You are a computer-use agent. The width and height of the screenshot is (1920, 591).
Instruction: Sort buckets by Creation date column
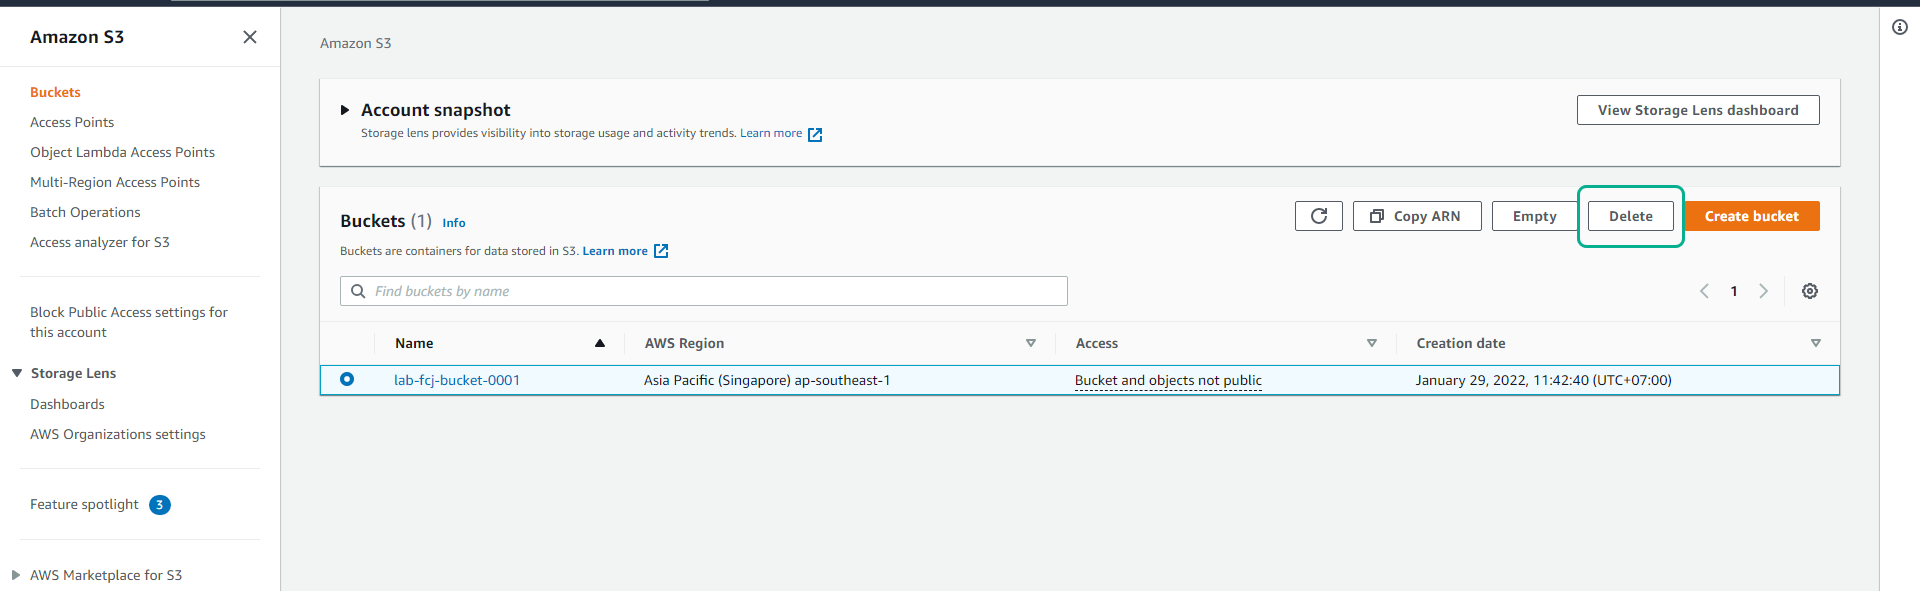click(1815, 343)
